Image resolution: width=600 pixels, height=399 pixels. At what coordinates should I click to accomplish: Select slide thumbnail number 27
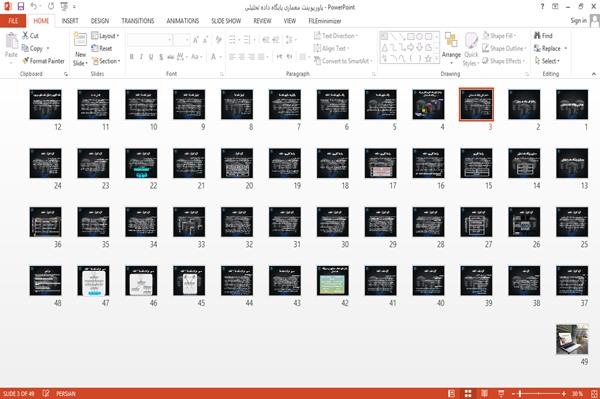coord(476,222)
